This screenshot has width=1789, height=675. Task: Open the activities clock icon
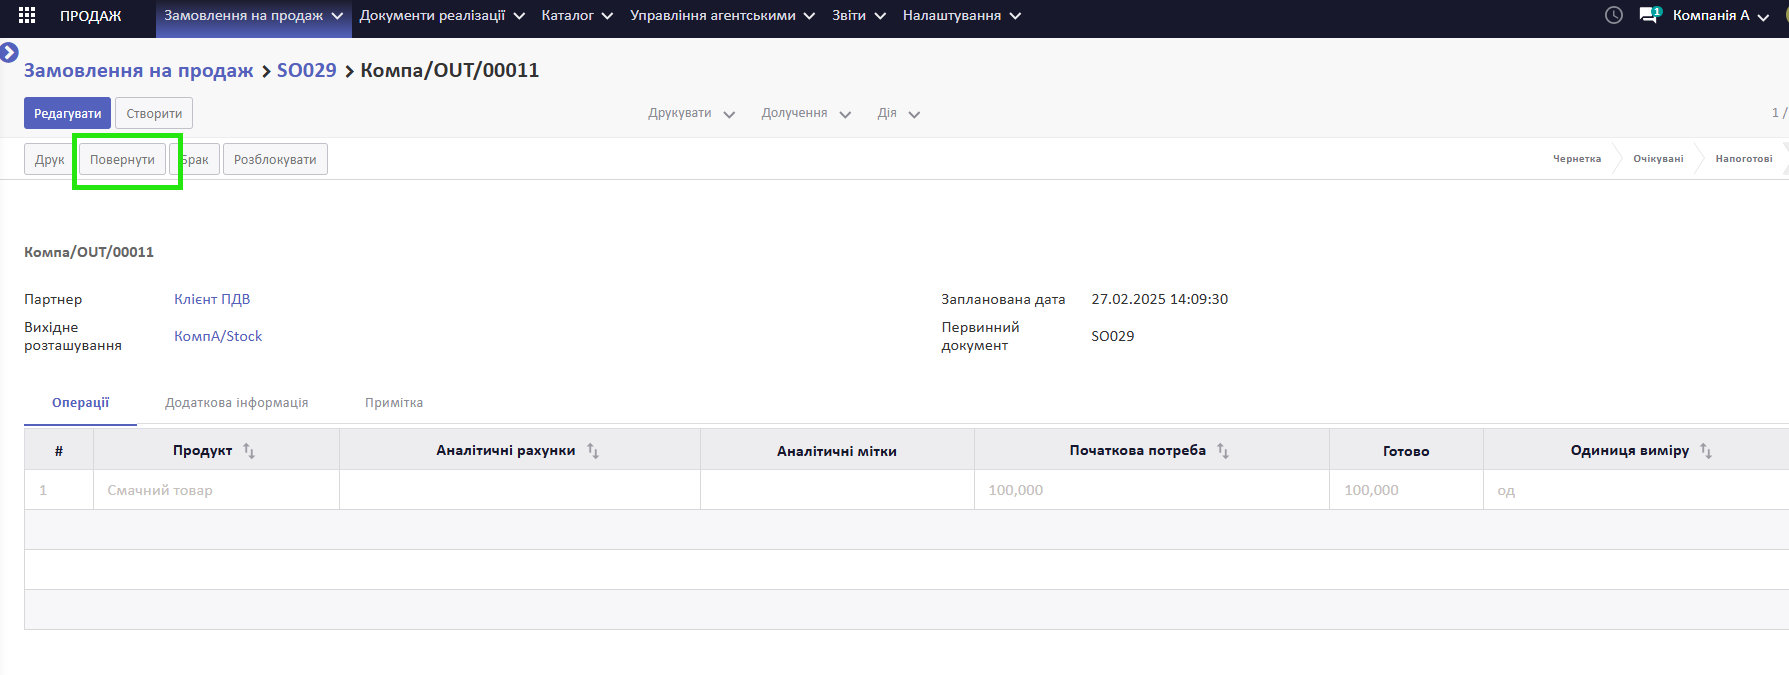pos(1613,15)
